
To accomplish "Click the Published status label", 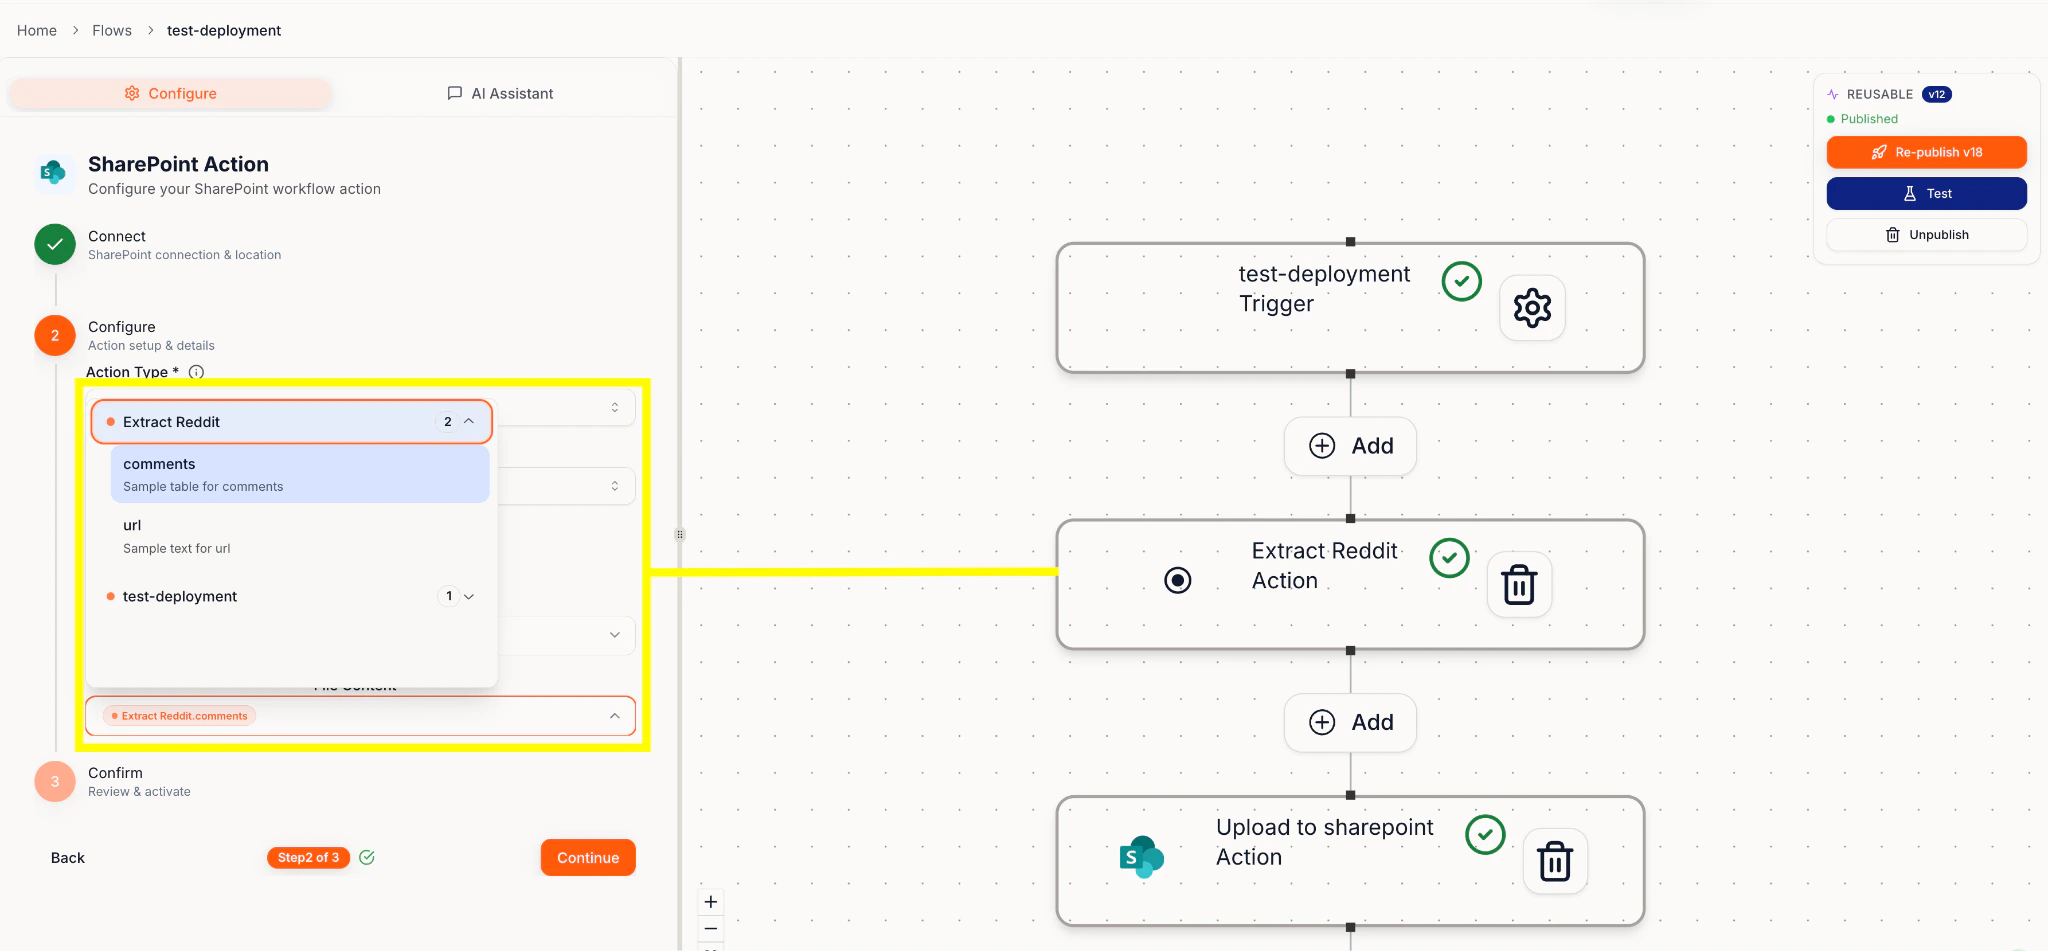I will [1869, 119].
